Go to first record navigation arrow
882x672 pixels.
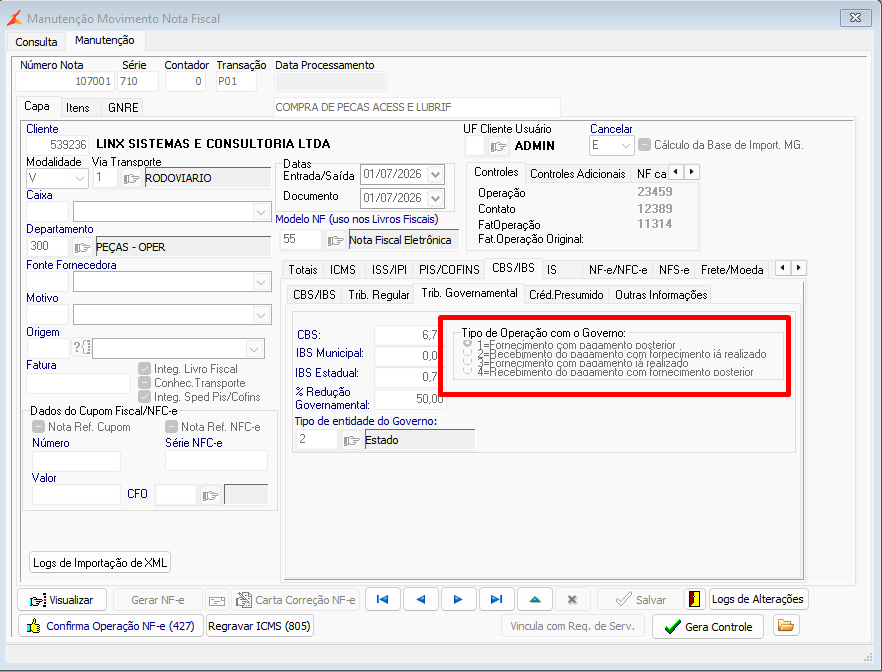point(382,599)
